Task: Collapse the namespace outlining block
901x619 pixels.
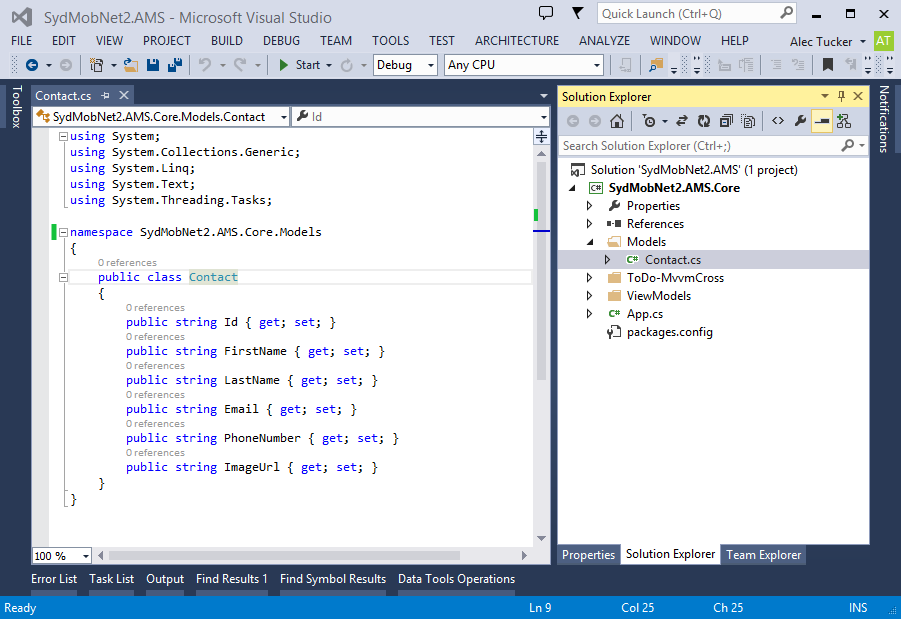Action: (64, 232)
